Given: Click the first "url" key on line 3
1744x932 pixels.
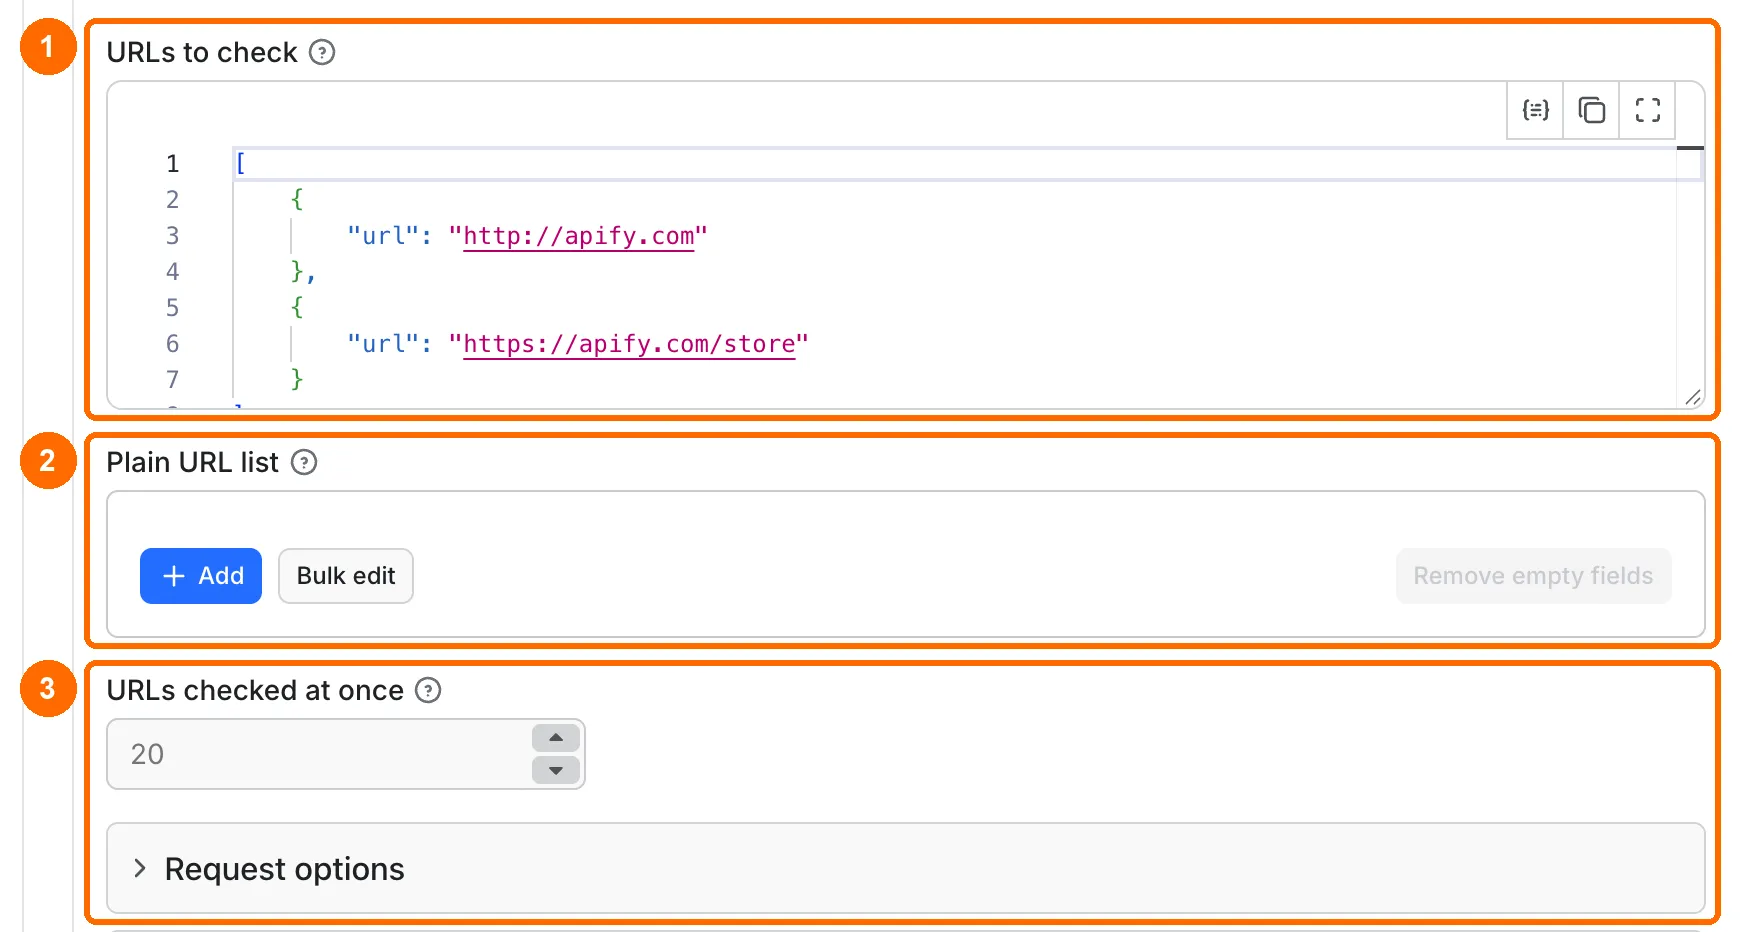Looking at the screenshot, I should click(383, 236).
